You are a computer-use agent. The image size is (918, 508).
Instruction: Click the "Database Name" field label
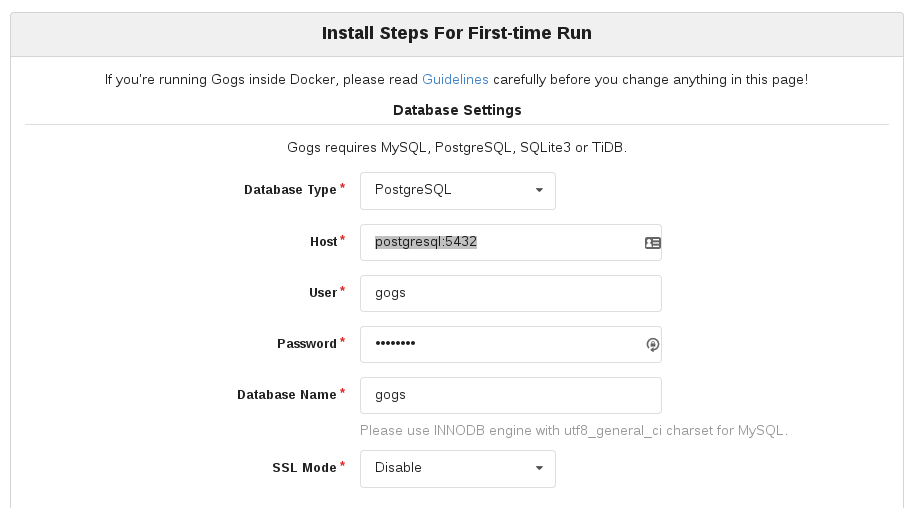click(x=287, y=395)
